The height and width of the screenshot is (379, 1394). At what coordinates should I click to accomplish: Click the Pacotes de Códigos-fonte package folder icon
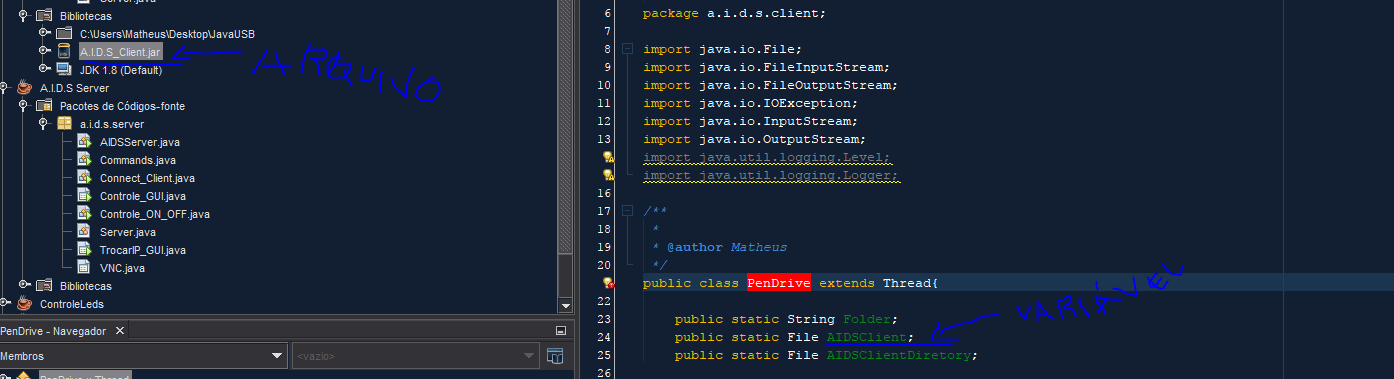point(43,105)
